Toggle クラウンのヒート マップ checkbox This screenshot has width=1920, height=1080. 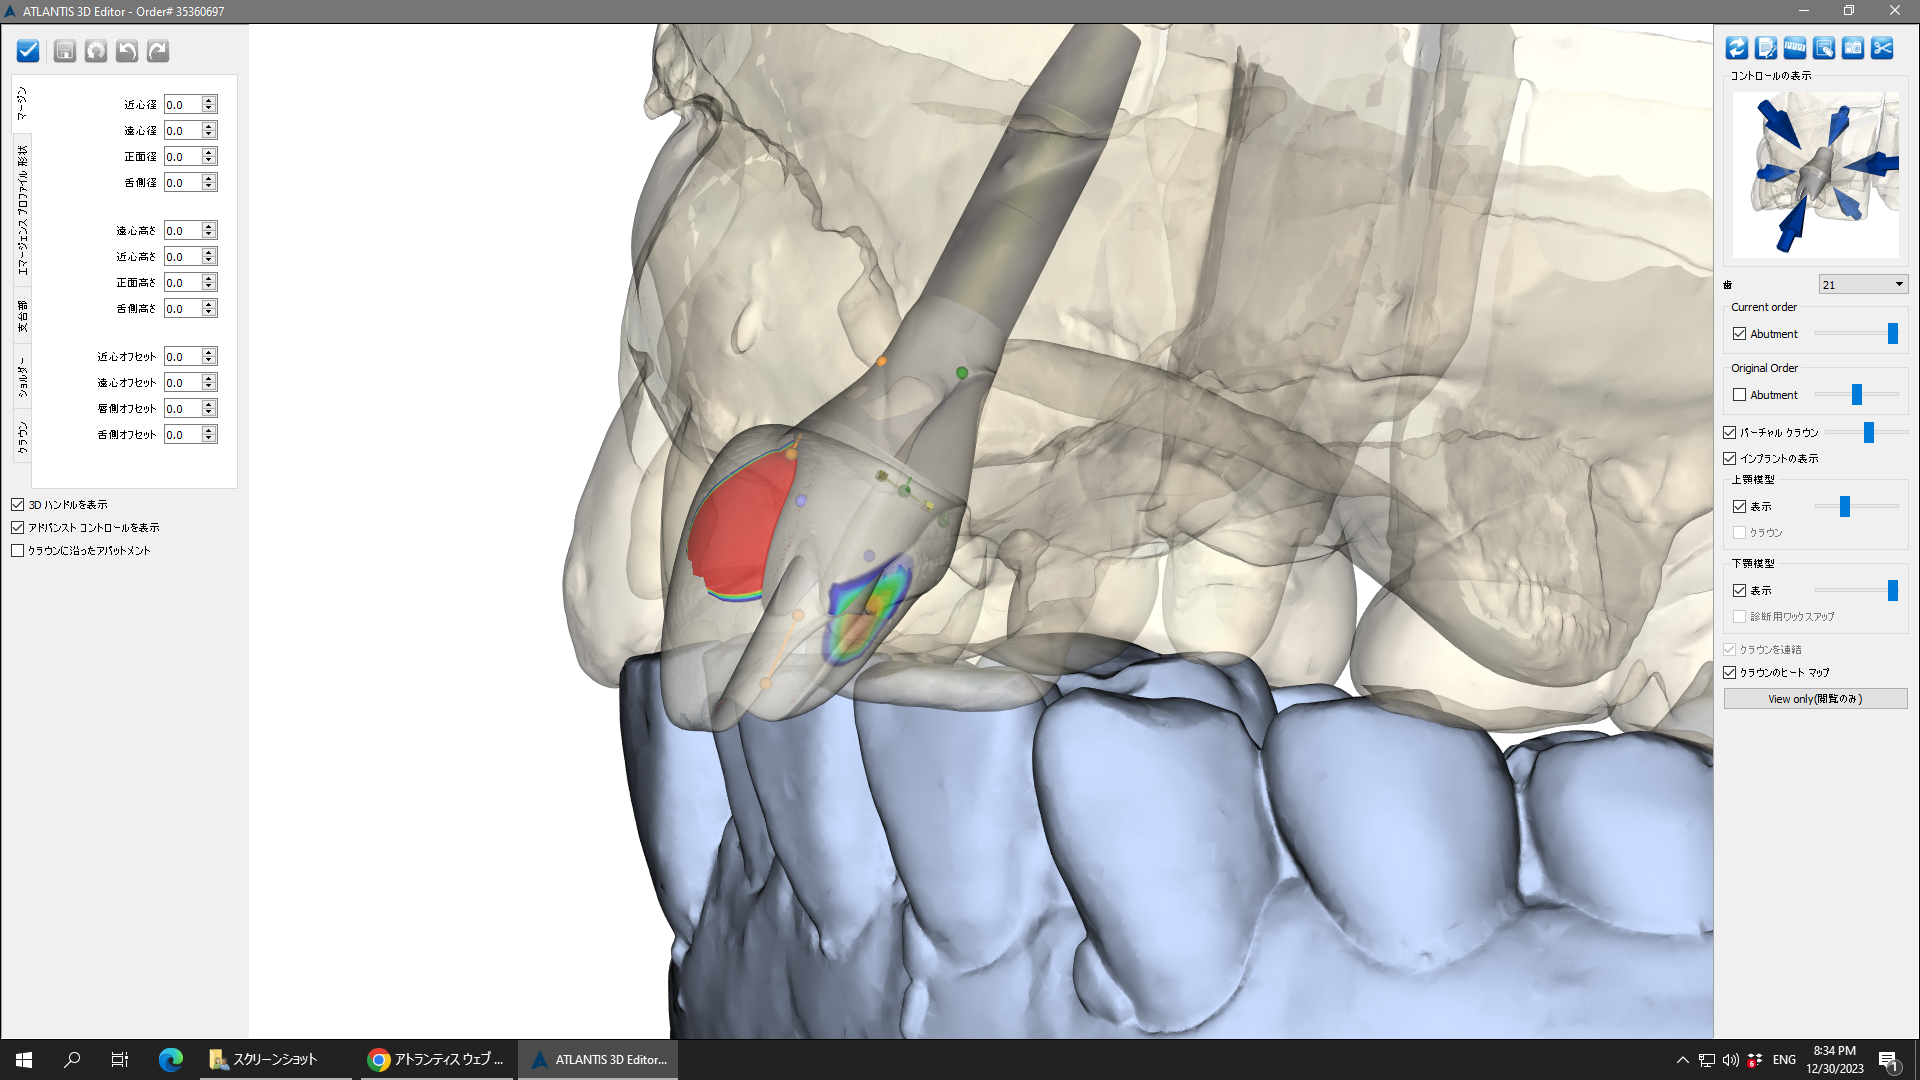point(1730,673)
